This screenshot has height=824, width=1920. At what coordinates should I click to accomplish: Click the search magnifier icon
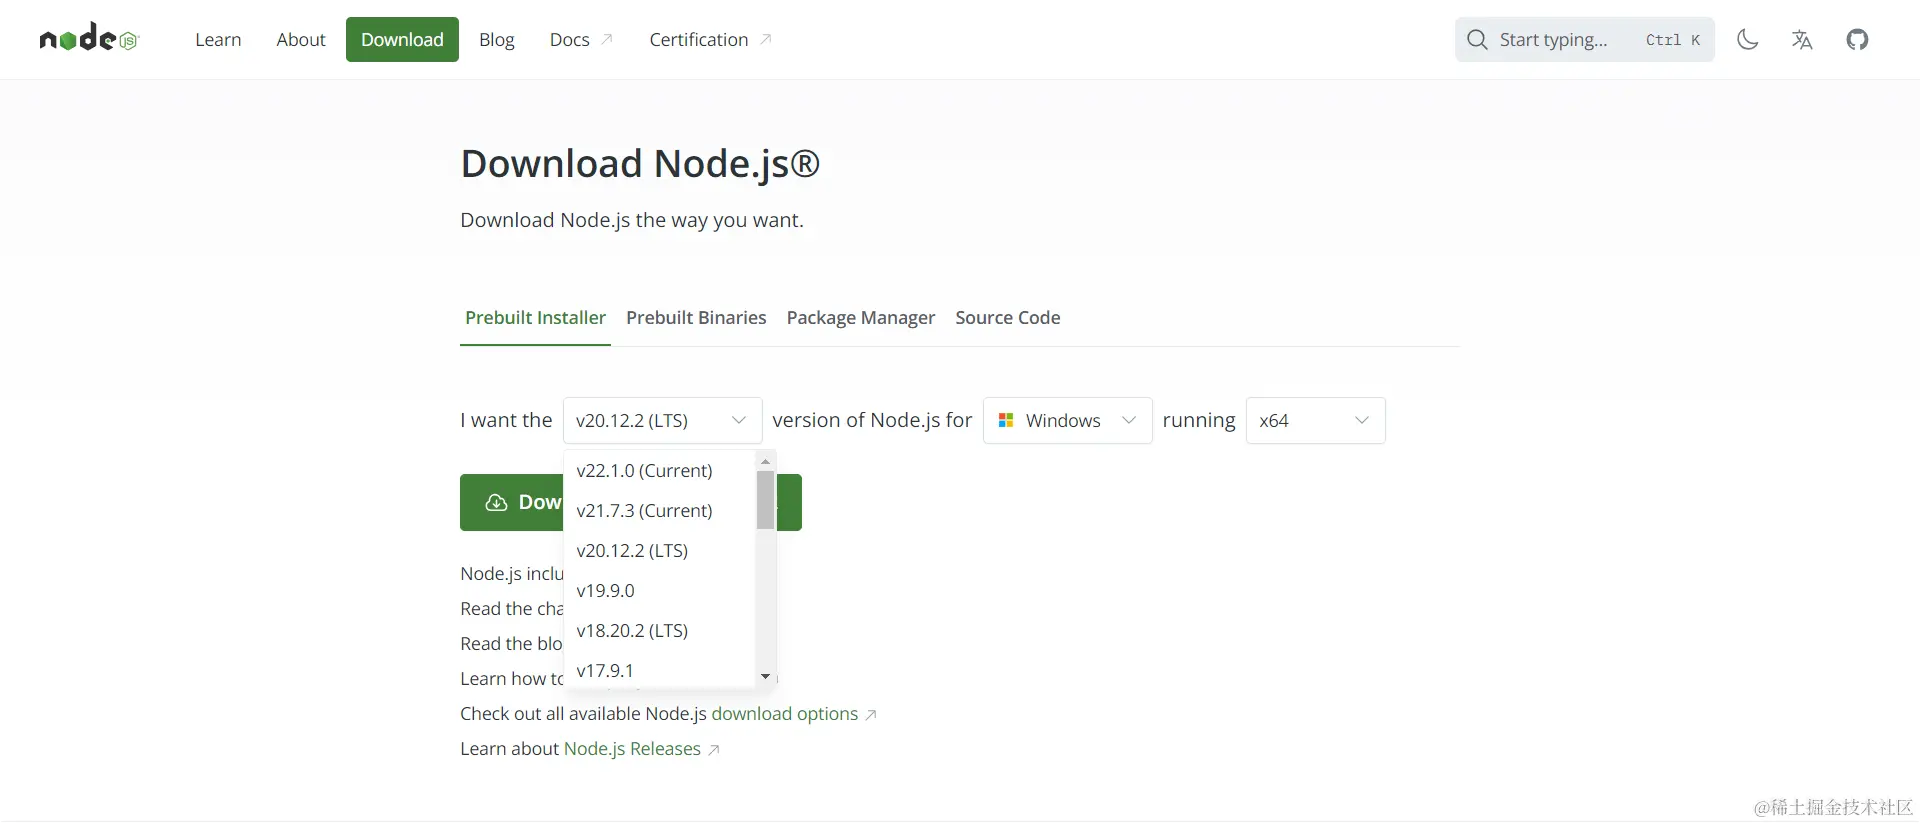coord(1477,40)
